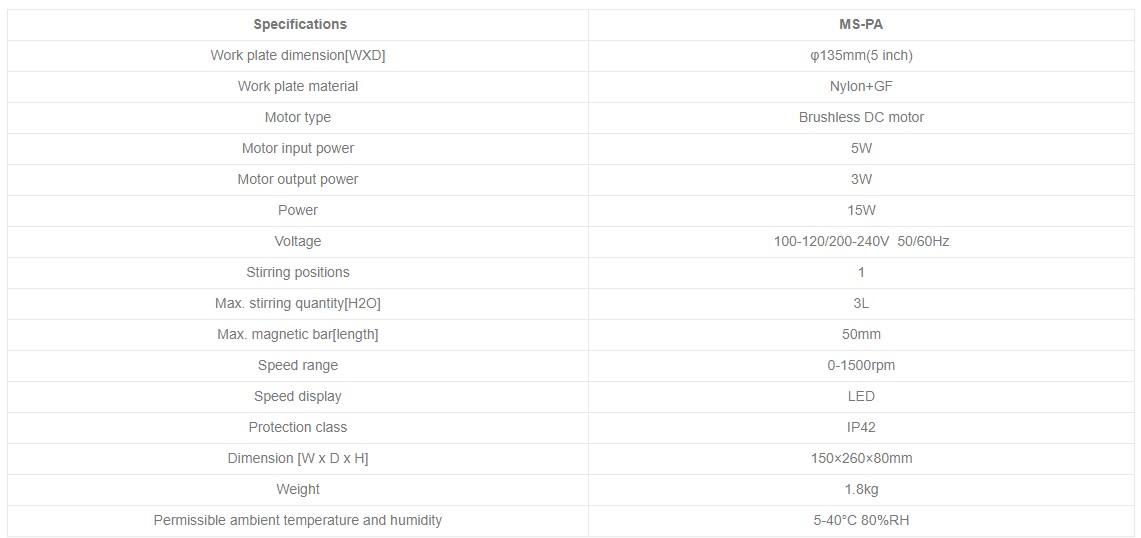
Task: Select the Max. magnetic bar[length] label
Action: coord(298,334)
